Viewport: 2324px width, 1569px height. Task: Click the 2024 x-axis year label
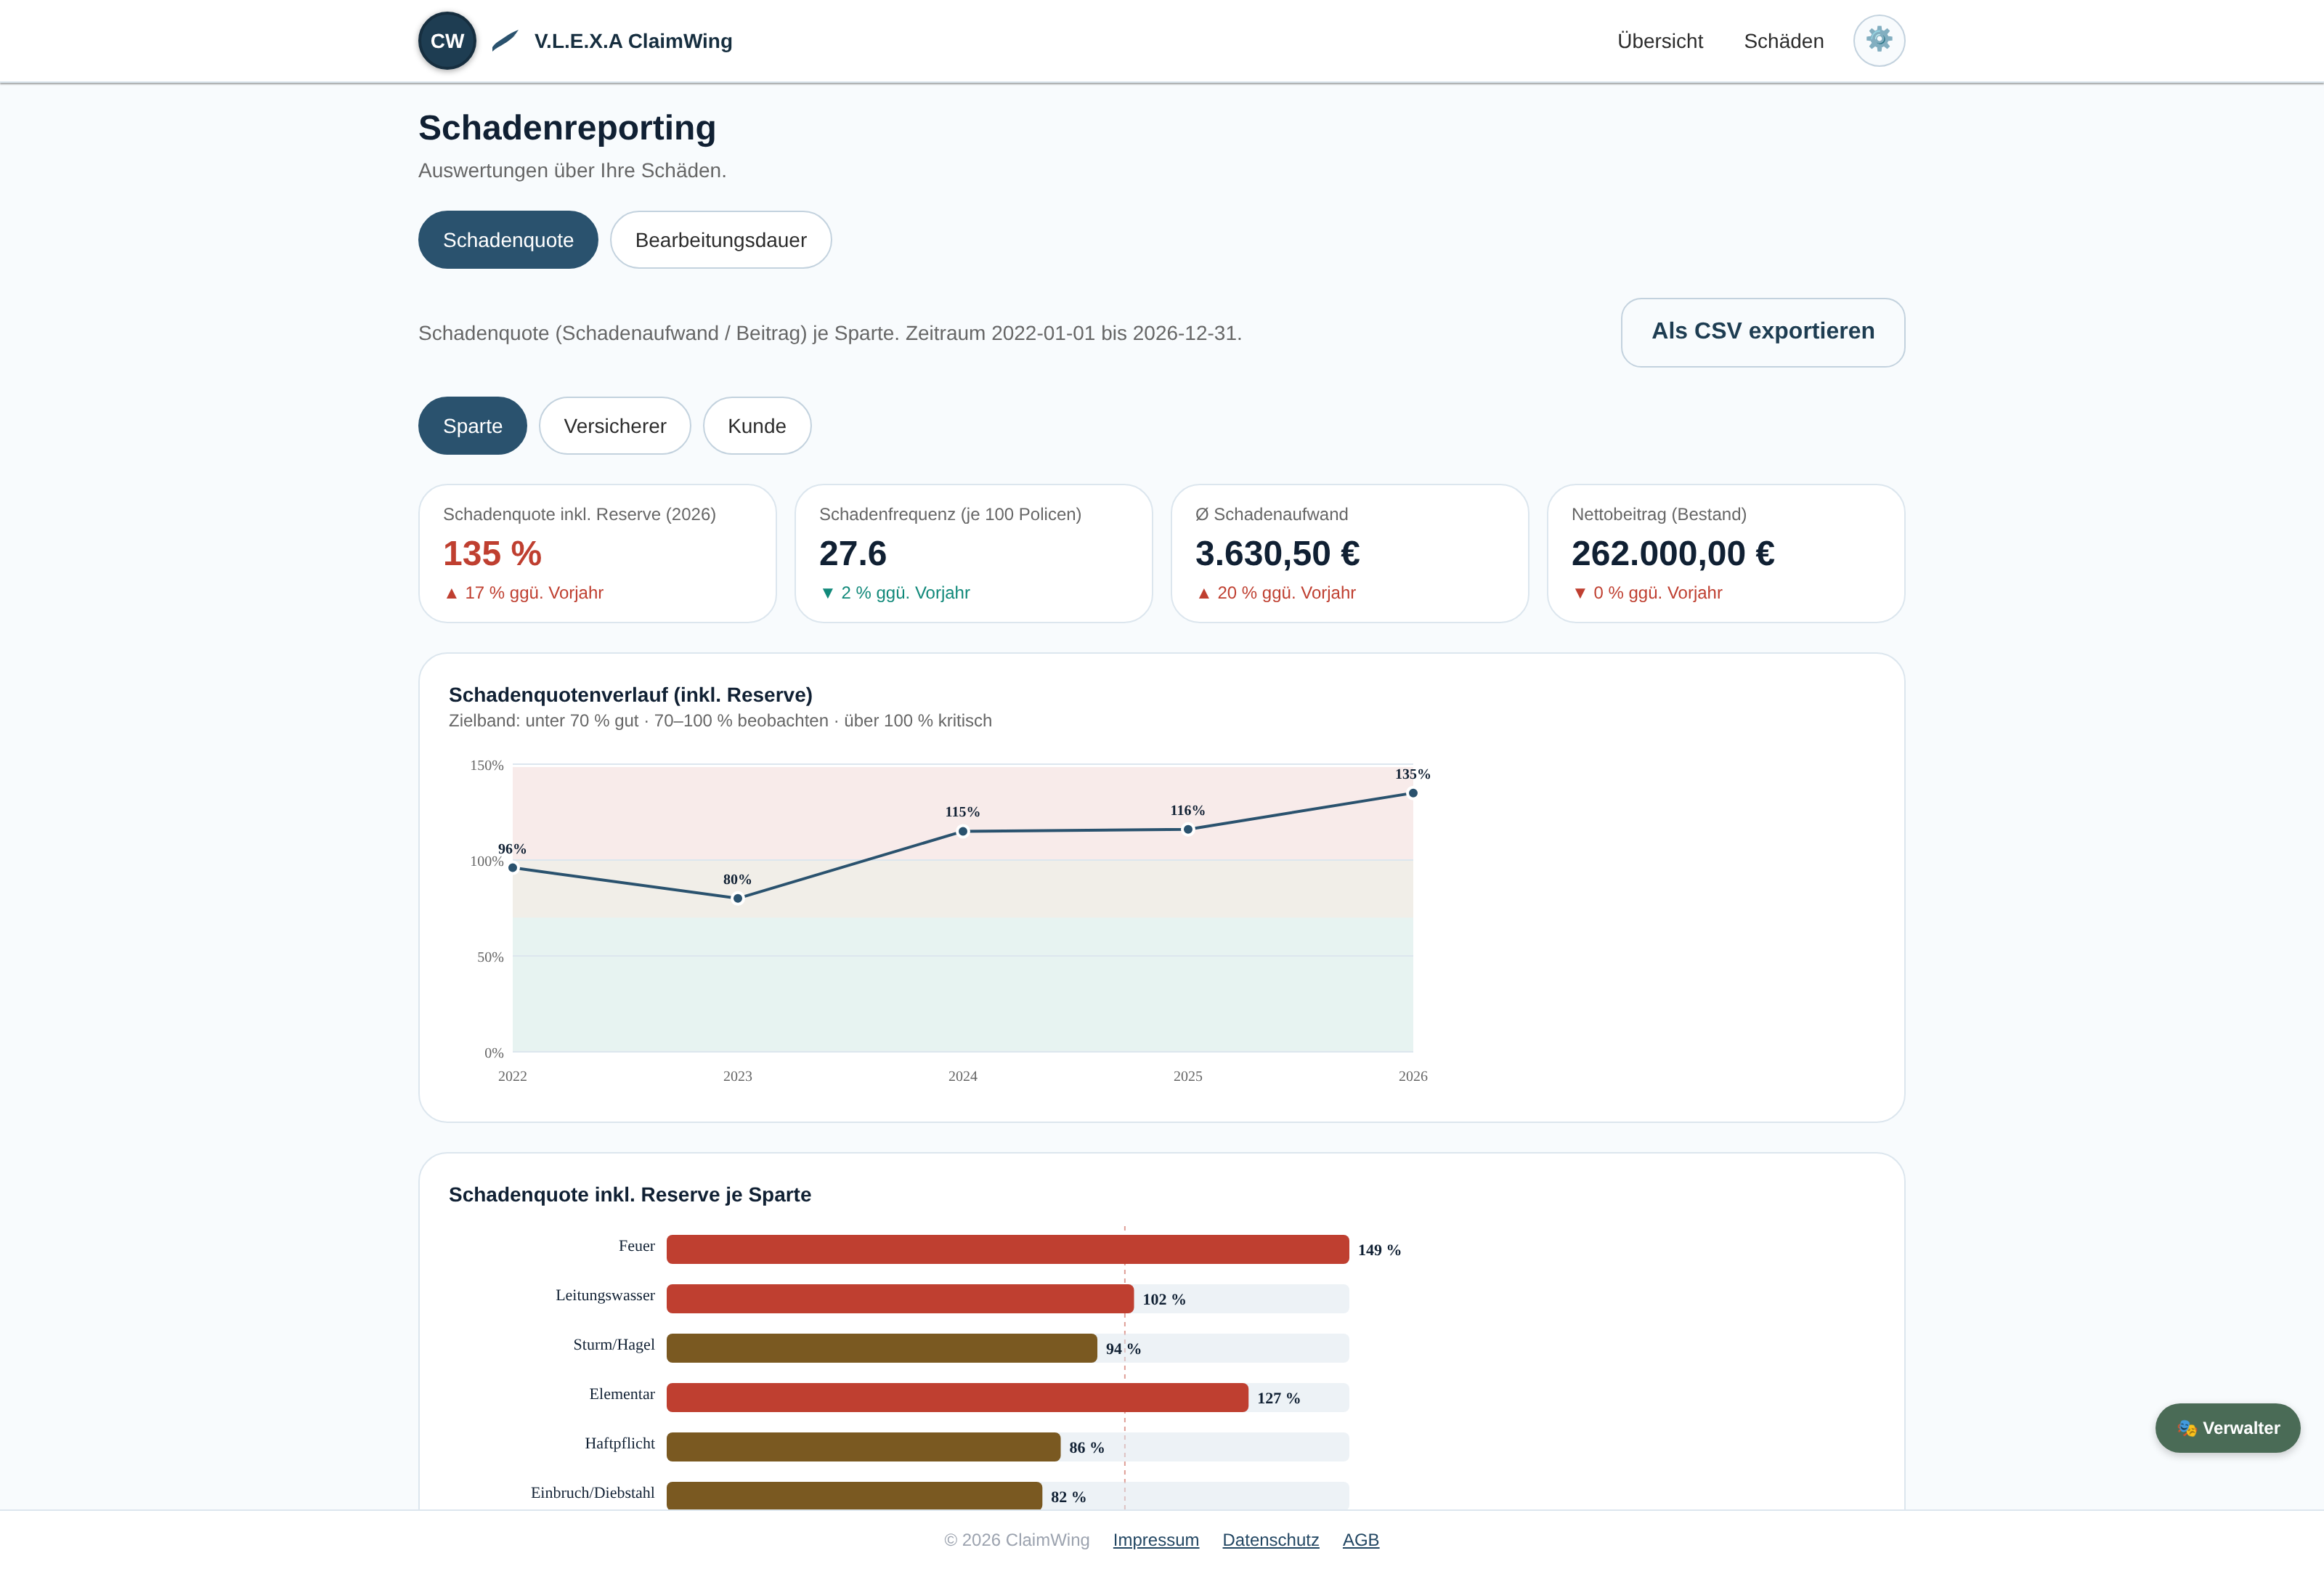tap(962, 1076)
